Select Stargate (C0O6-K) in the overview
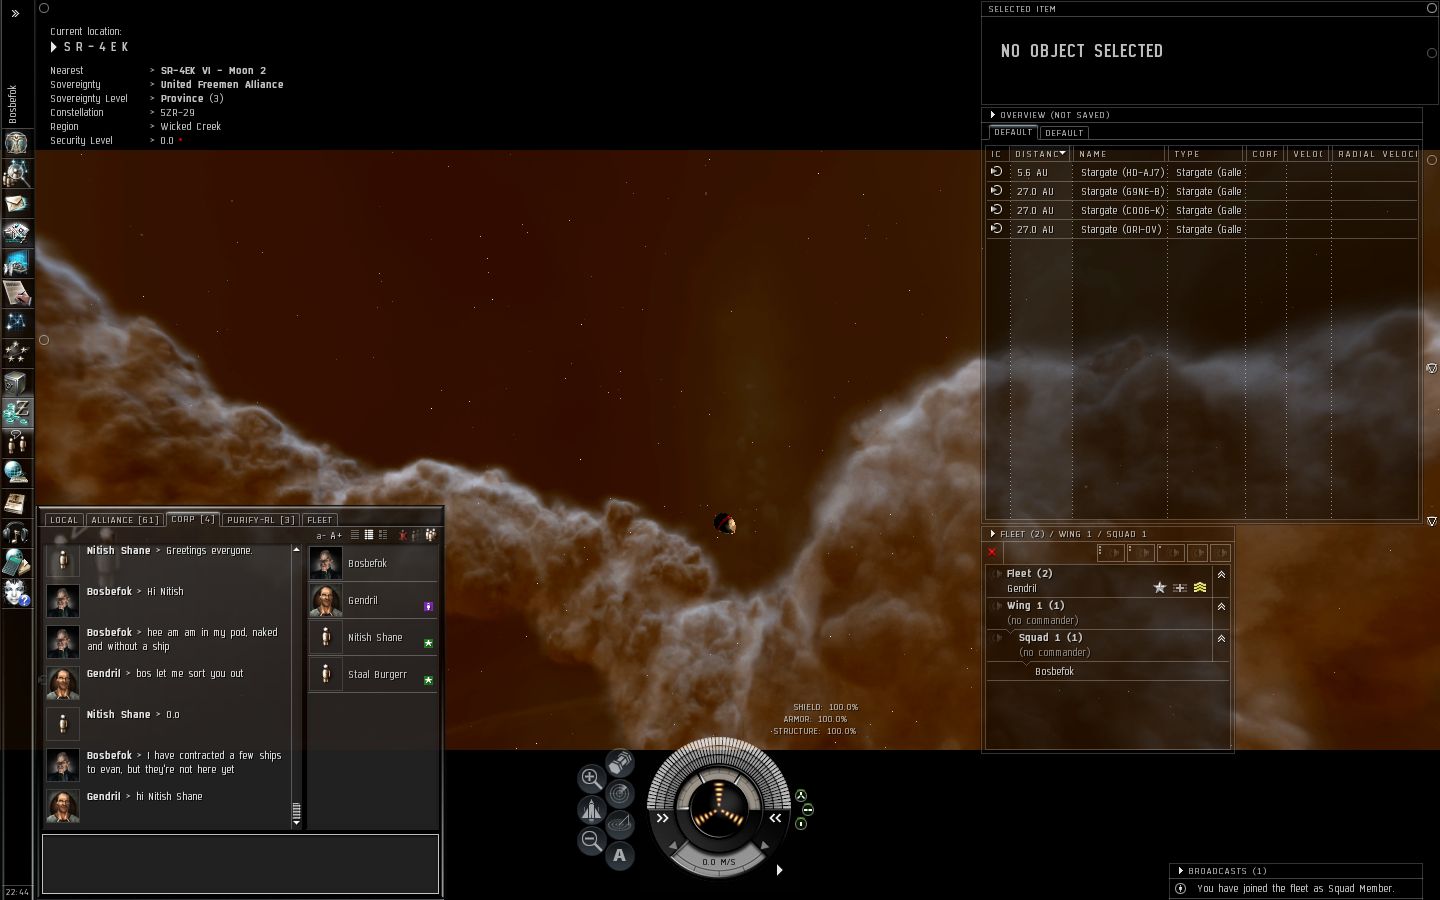The height and width of the screenshot is (900, 1440). pyautogui.click(x=1203, y=210)
